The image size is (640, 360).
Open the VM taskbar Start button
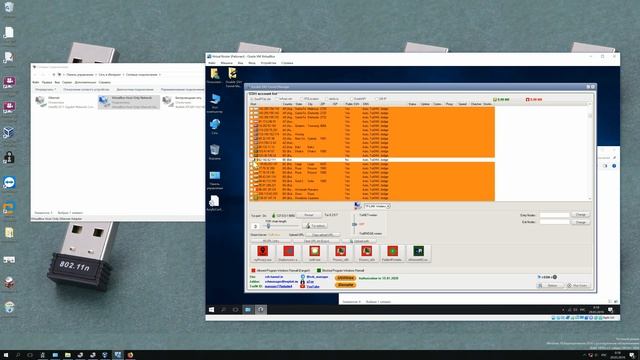[211, 310]
